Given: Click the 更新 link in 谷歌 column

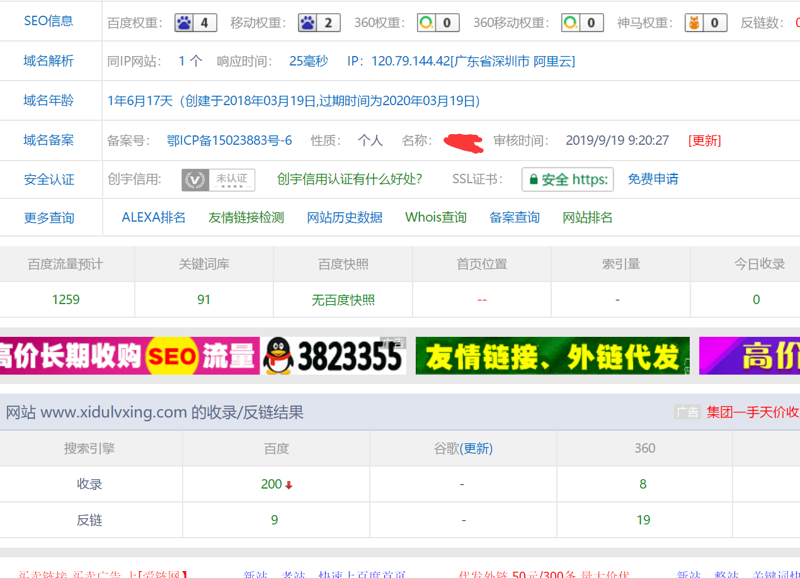Looking at the screenshot, I should pos(478,448).
